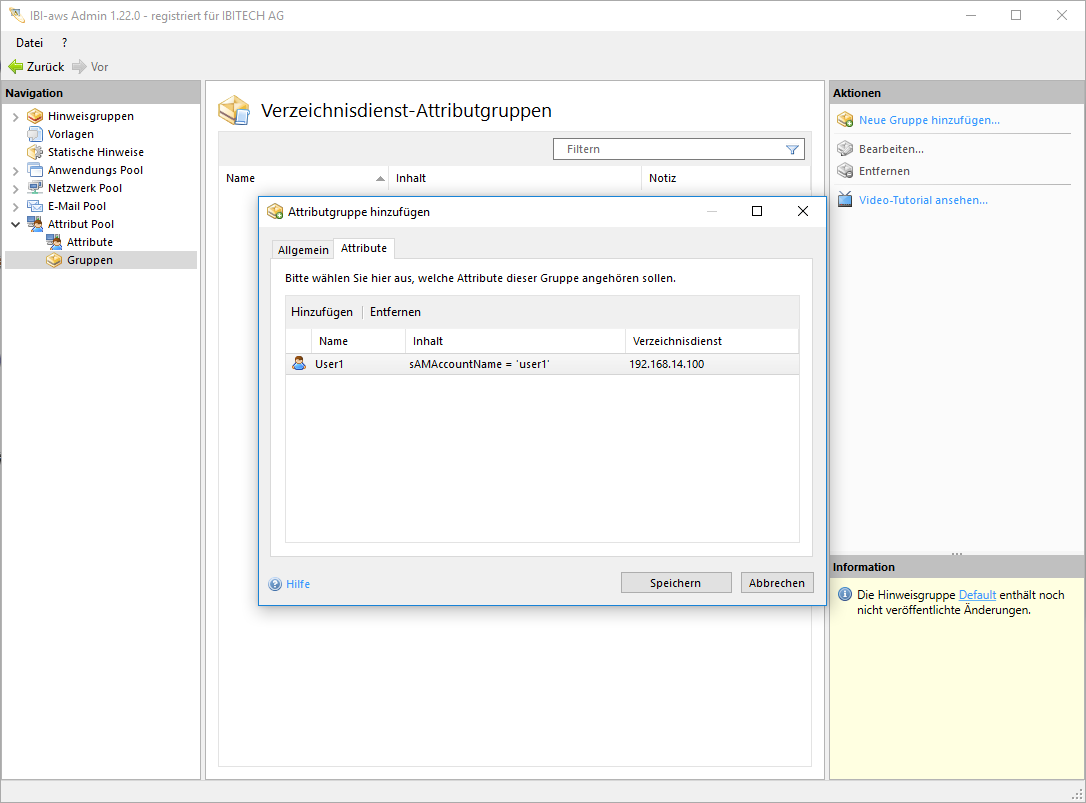
Task: Click the blue Hilfe question icon
Action: coord(275,584)
